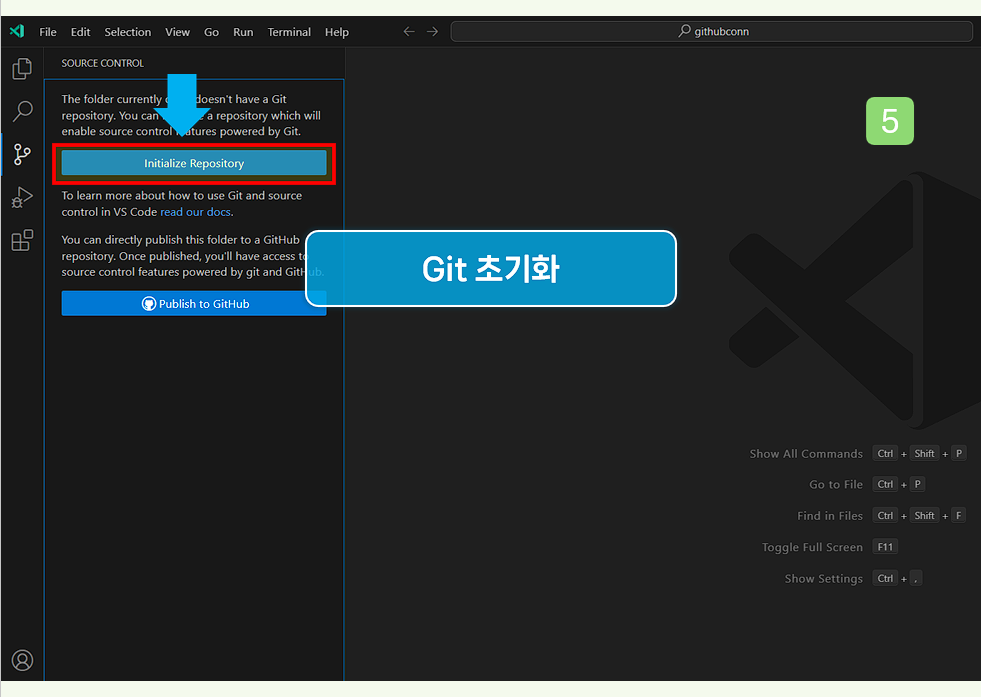Open the Go menu
The image size is (981, 697).
pyautogui.click(x=211, y=32)
